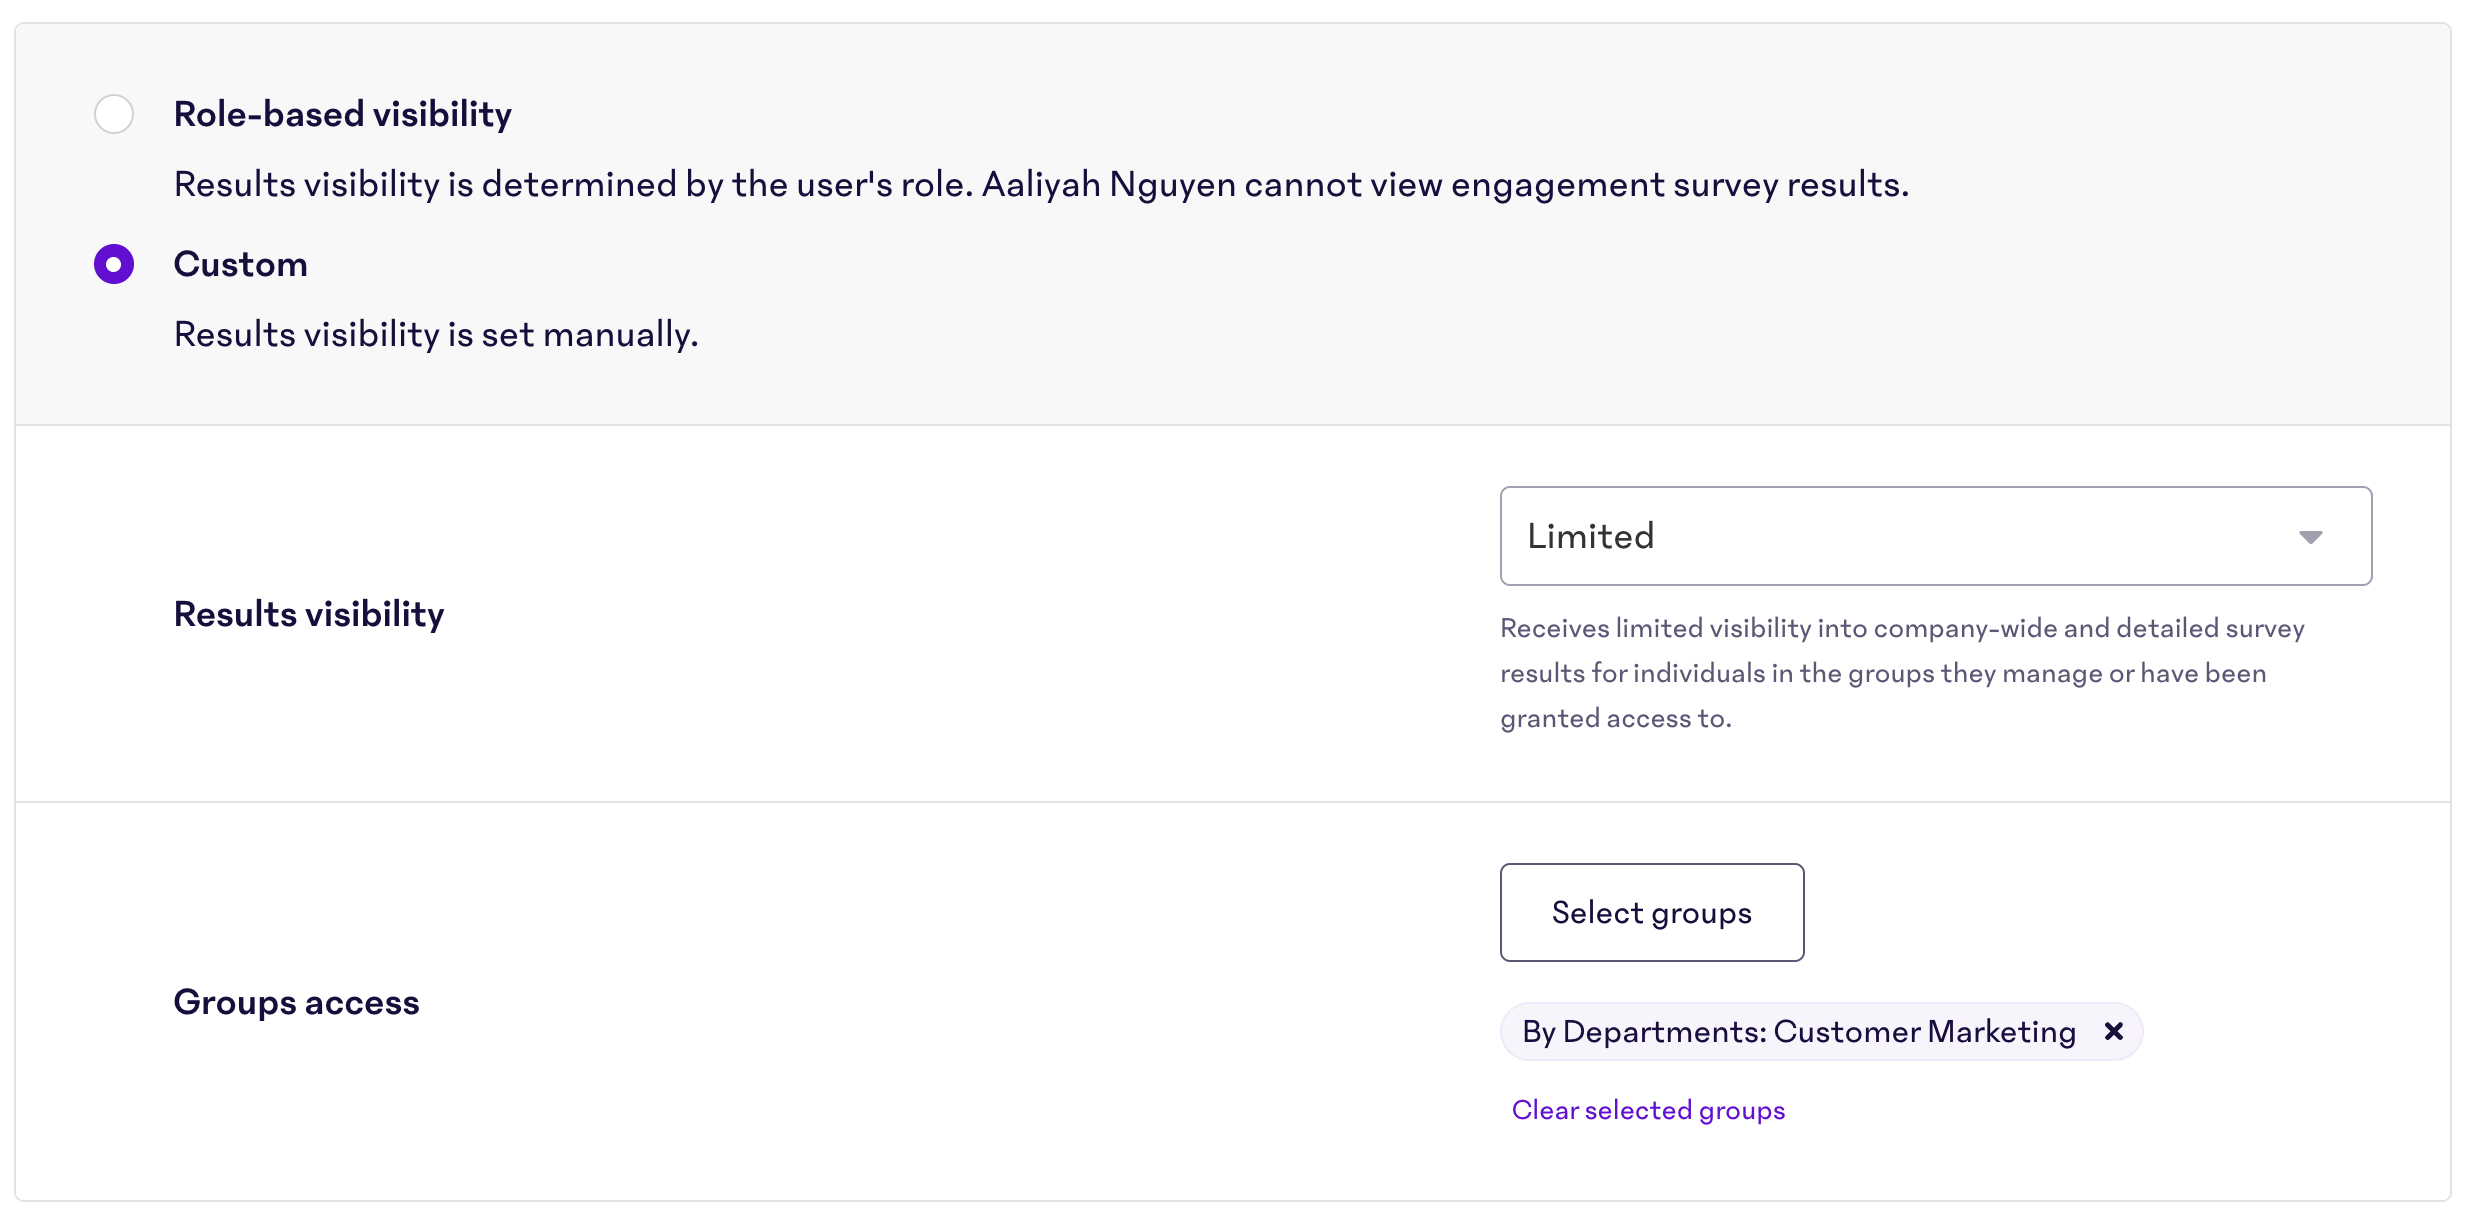This screenshot has width=2472, height=1220.
Task: Click the By Departments: Customer Marketing chip
Action: (x=1821, y=1031)
